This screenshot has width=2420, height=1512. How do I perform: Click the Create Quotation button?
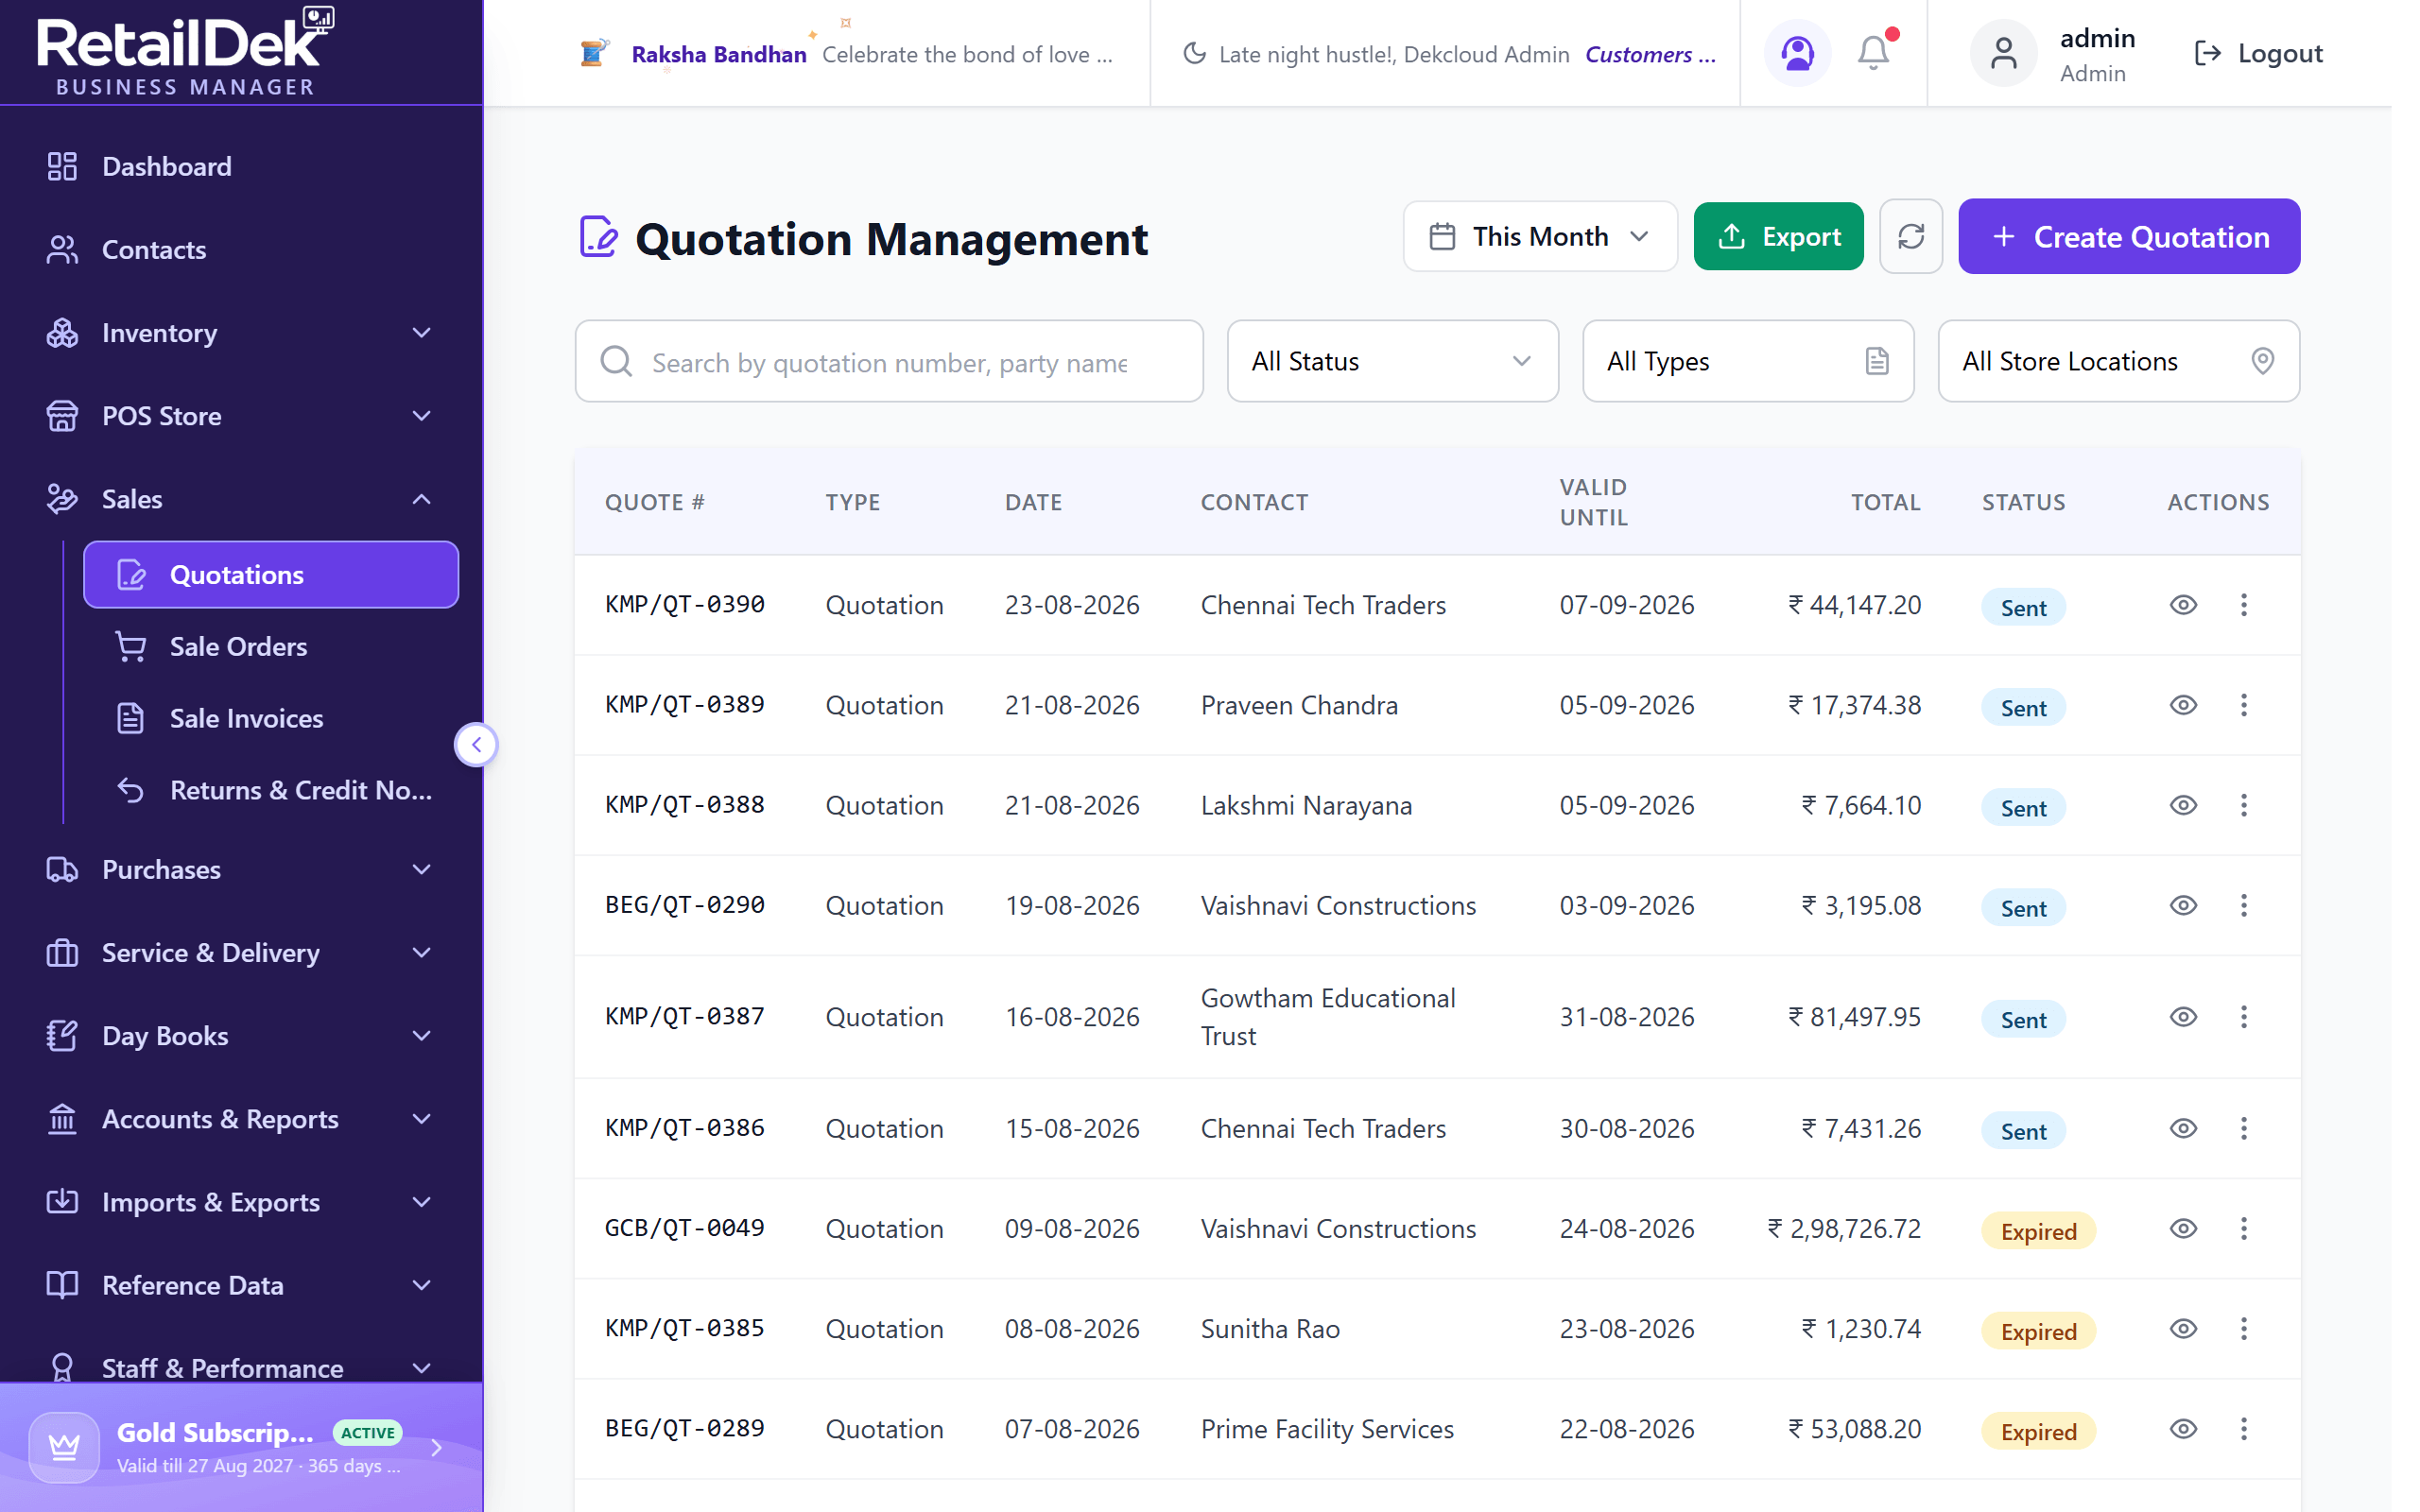(2128, 236)
